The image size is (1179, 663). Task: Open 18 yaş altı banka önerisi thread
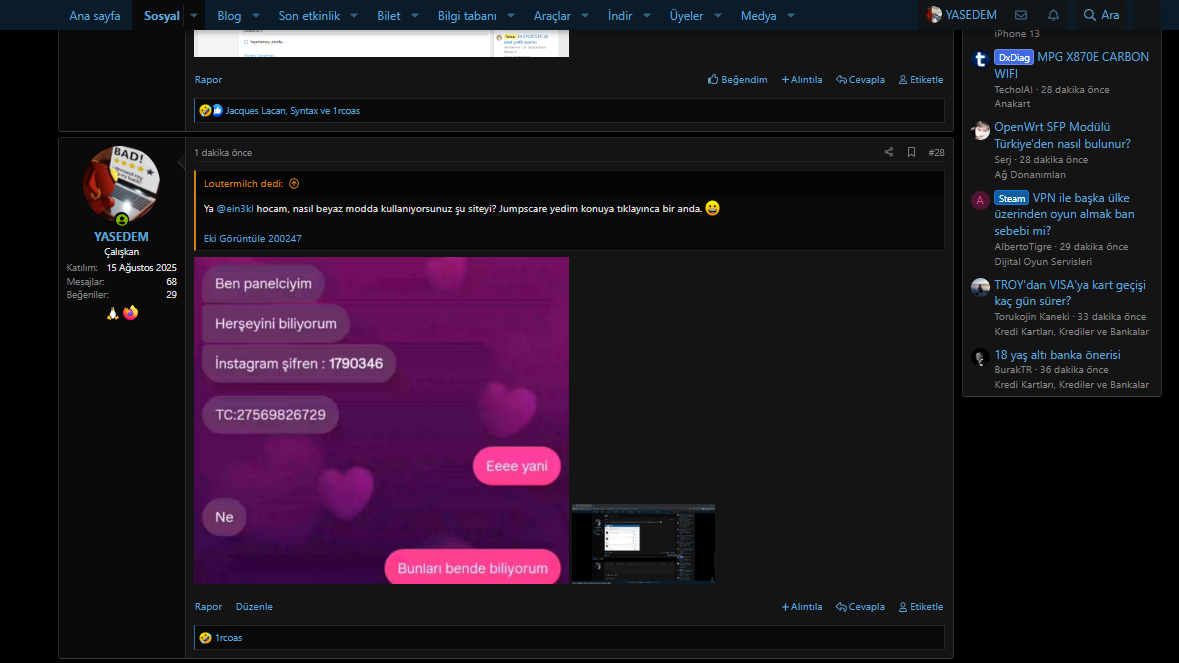click(x=1057, y=355)
